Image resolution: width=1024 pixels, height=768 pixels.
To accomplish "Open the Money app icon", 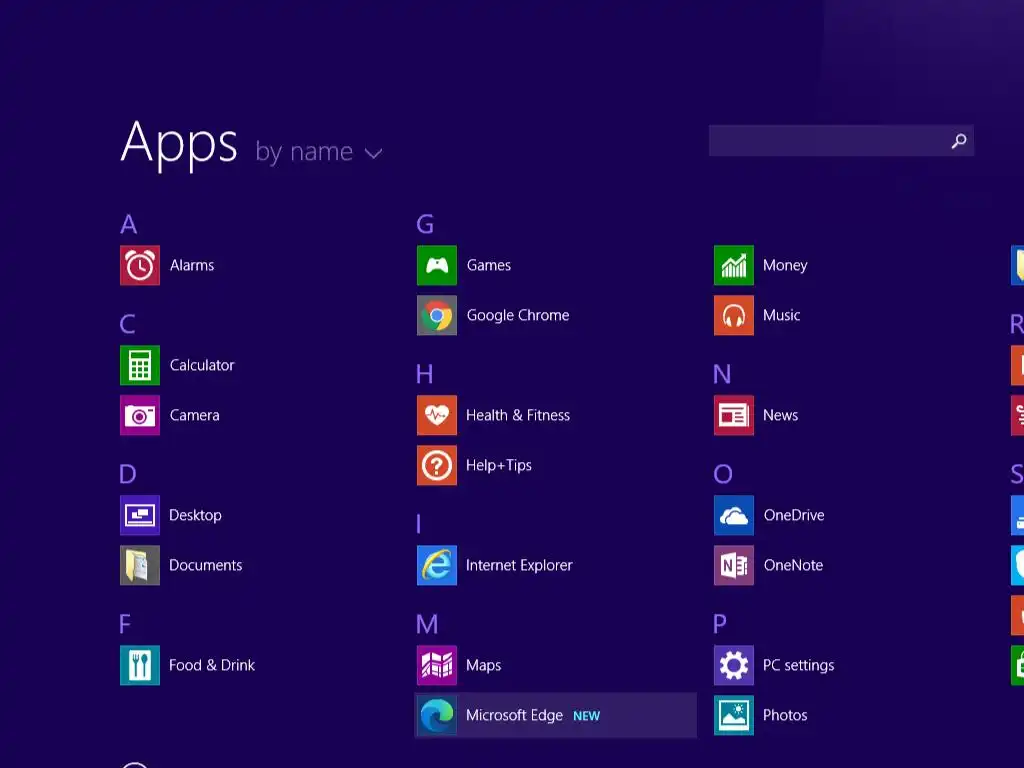I will pyautogui.click(x=734, y=265).
